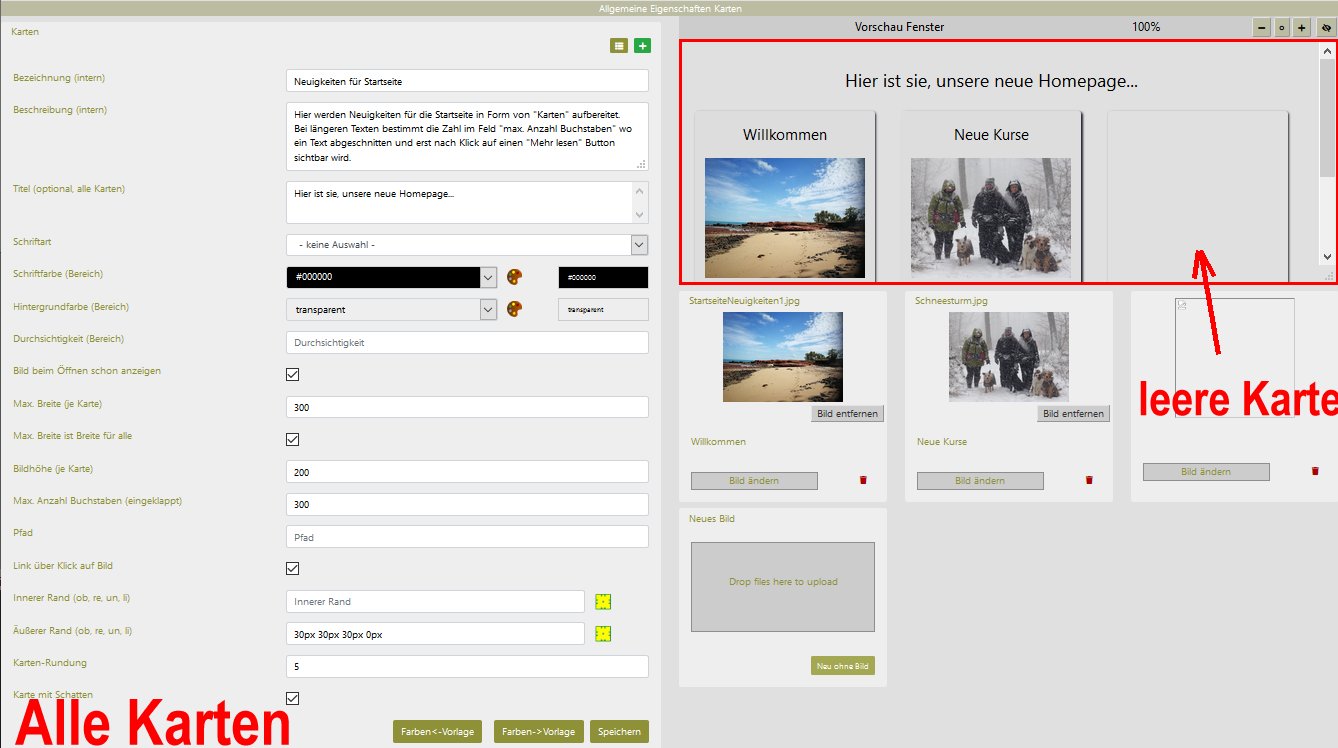
Task: Toggle 'Max. Breite ist Breite für alle' checkbox
Action: [293, 440]
